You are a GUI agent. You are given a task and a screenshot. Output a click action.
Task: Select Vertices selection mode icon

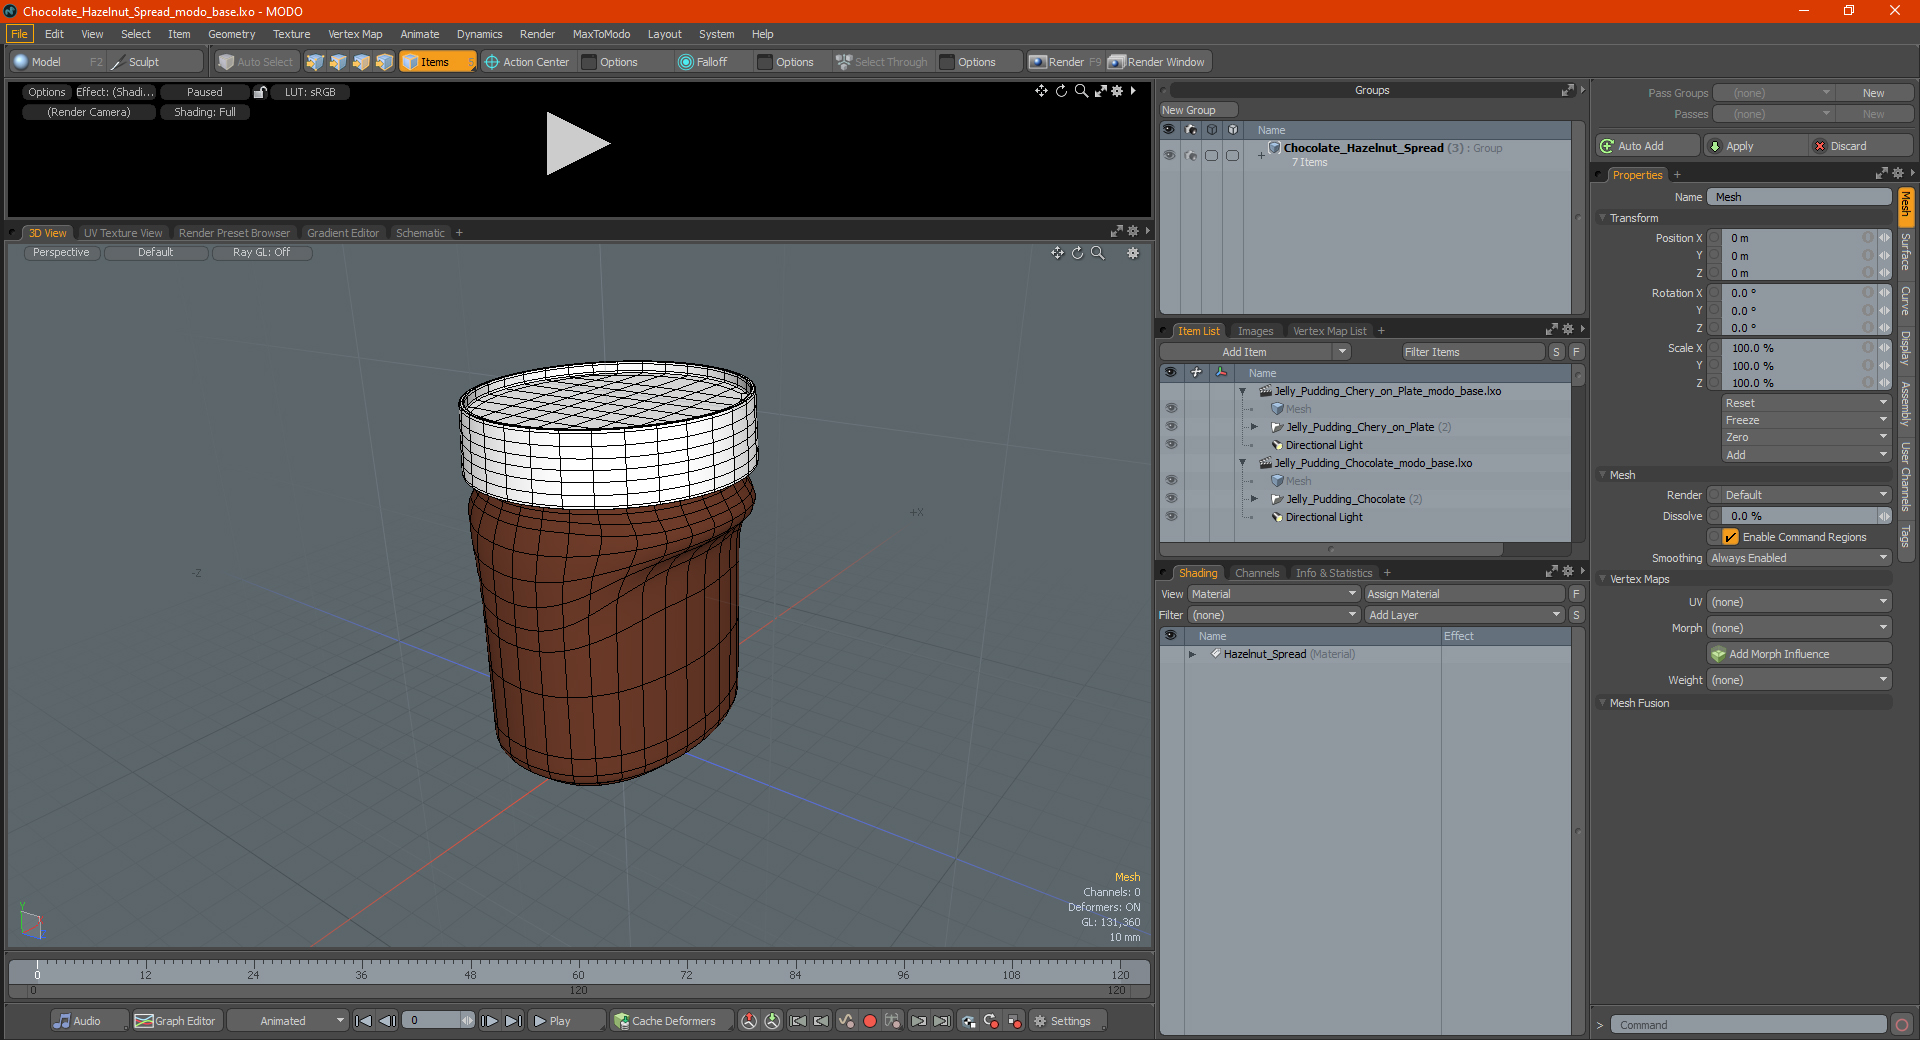[315, 62]
